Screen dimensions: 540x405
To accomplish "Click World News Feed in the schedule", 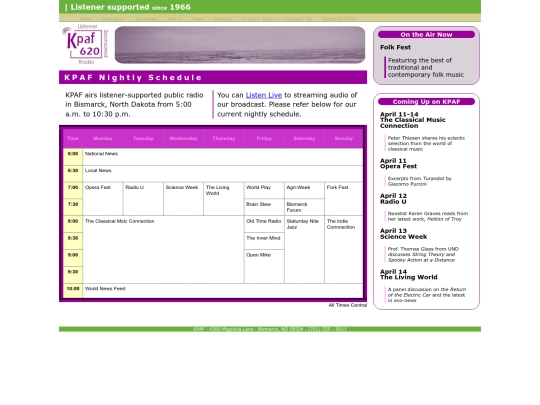I will coord(223,291).
